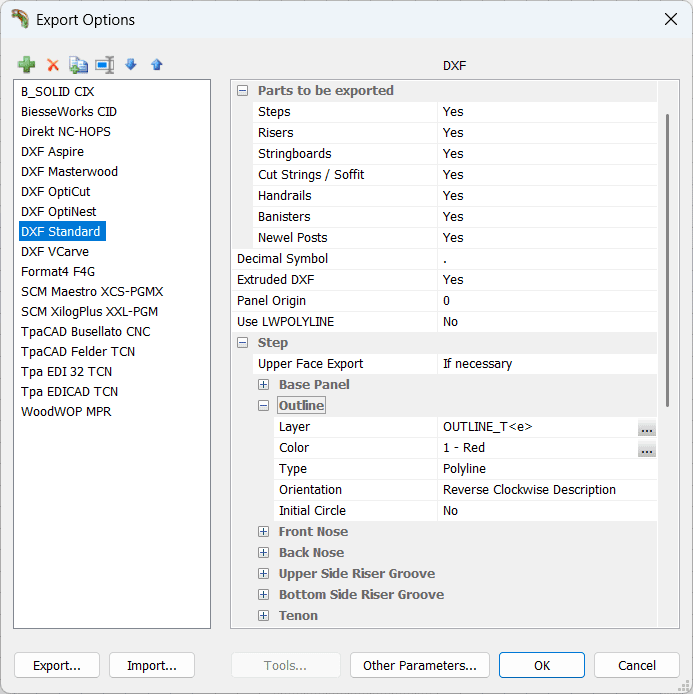Viewport: 693px width, 694px height.
Task: Select TpaCAD Felder TCN format
Action: [x=78, y=351]
